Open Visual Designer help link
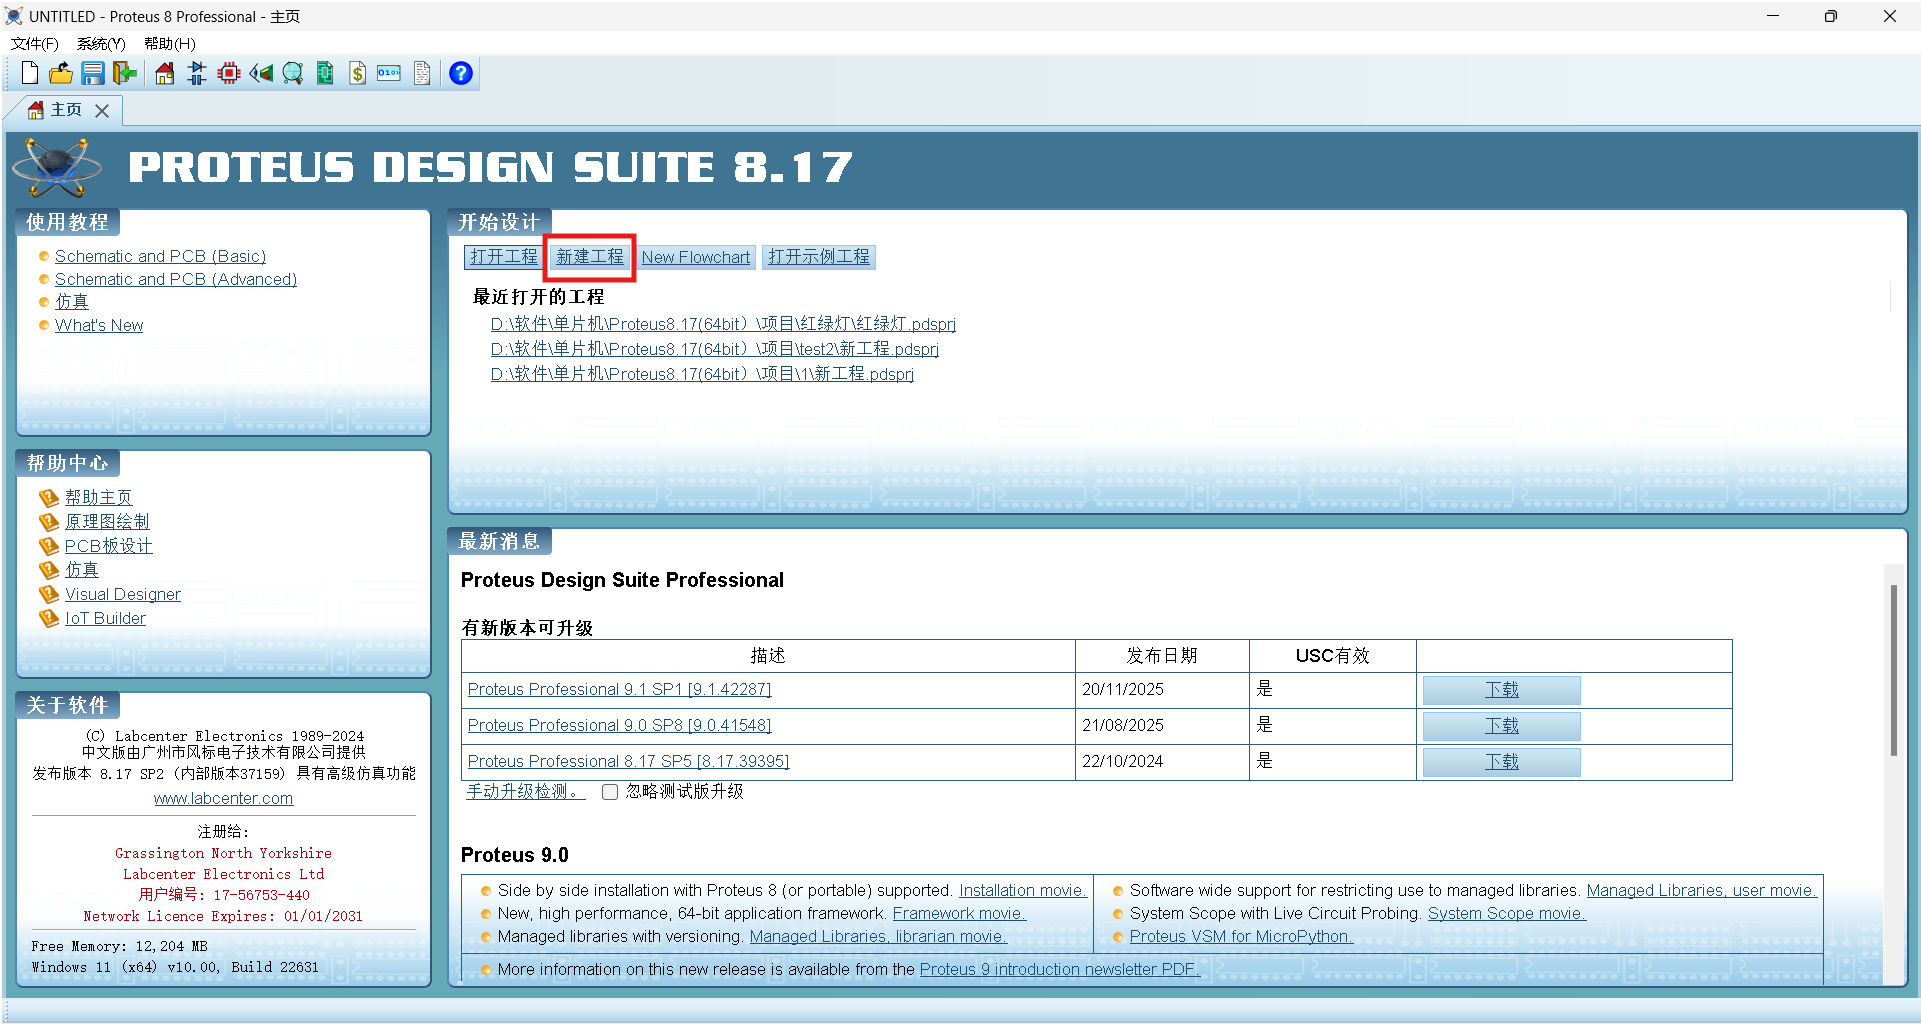1921x1024 pixels. pos(123,594)
